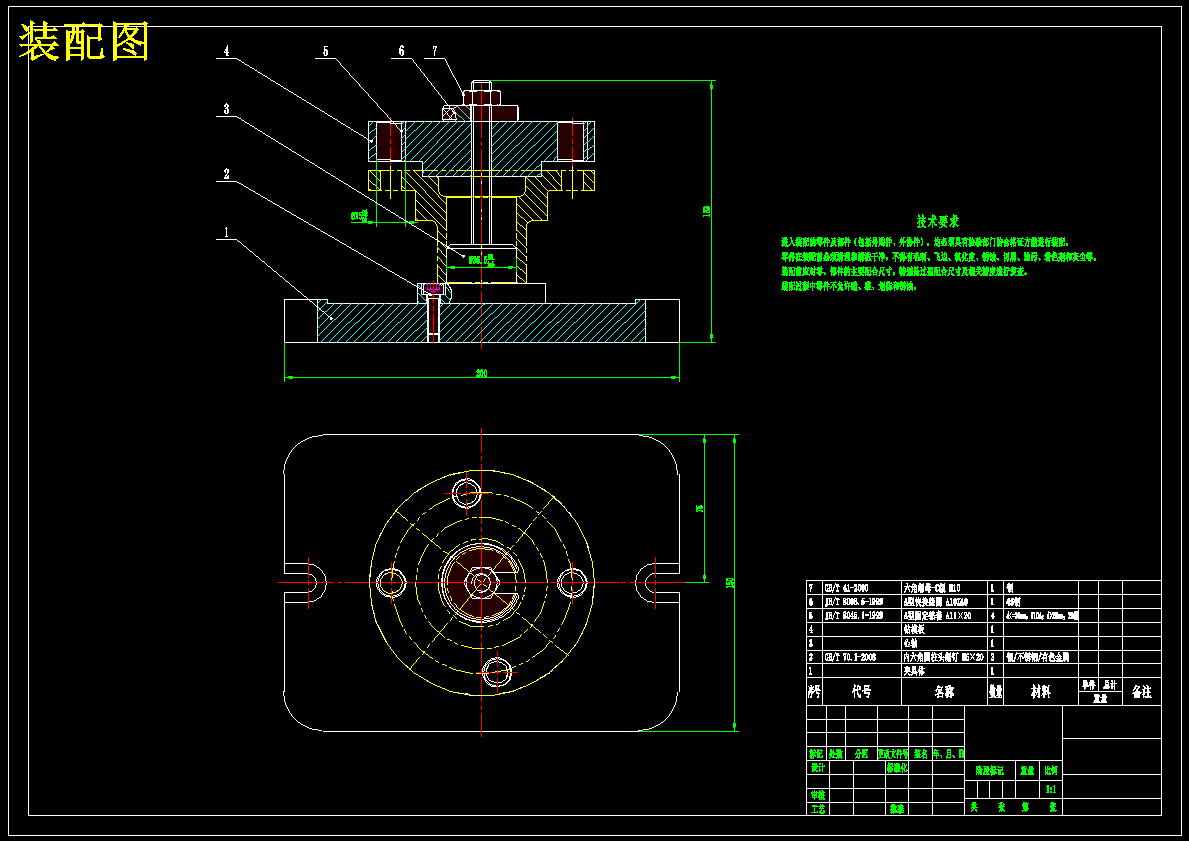Select part callout number 2 label

point(226,174)
